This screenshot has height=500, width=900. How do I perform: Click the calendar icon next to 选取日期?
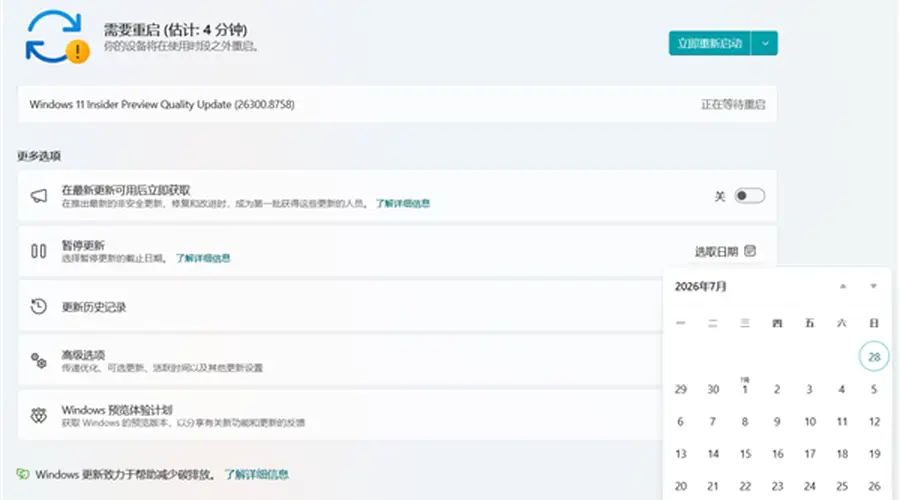pos(750,251)
